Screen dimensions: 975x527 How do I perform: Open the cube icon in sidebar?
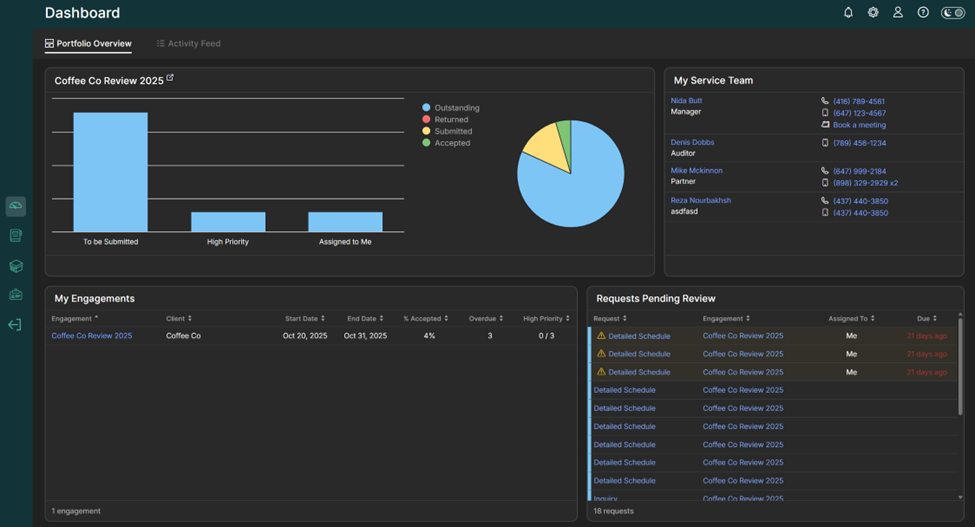(16, 266)
